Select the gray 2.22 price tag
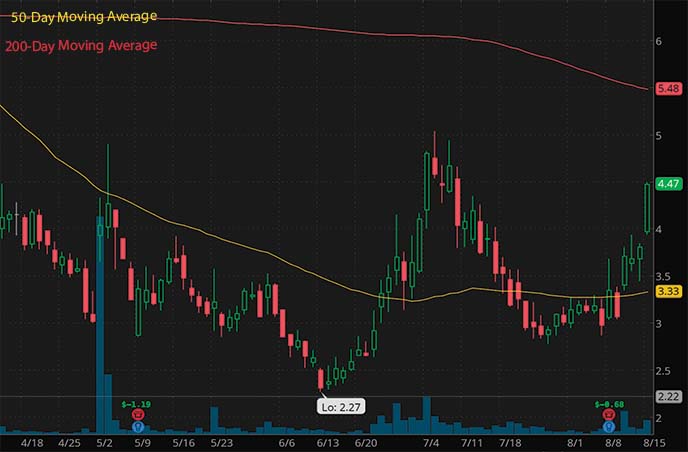Screen dimensions: 688x452 [x=669, y=397]
